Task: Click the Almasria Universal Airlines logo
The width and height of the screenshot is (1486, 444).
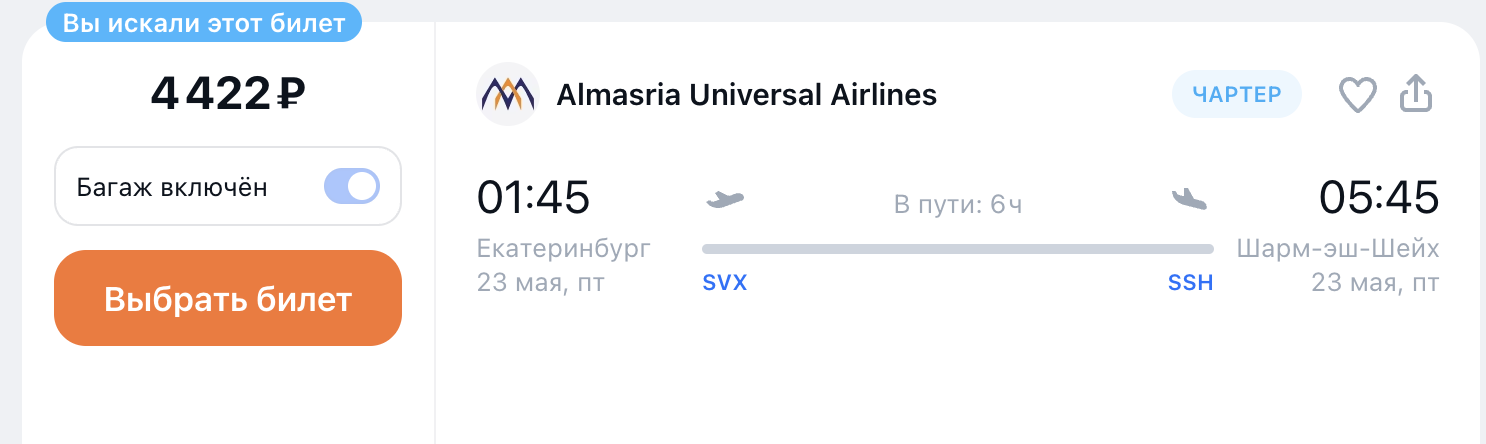Action: point(508,95)
